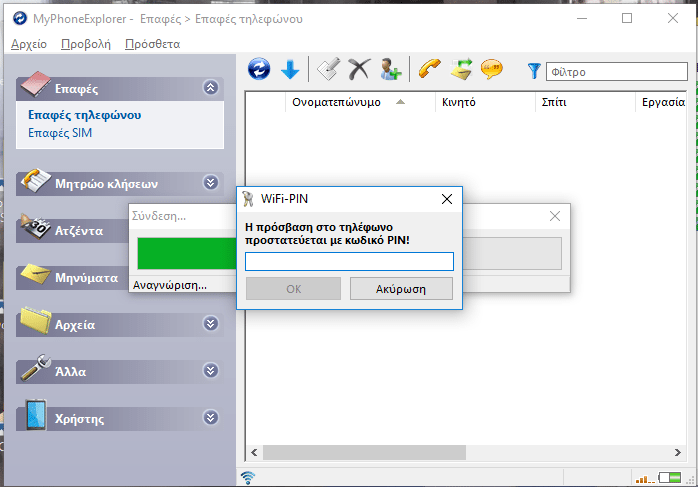The image size is (698, 487).
Task: Click the Άλλα wrench icon
Action: (36, 368)
